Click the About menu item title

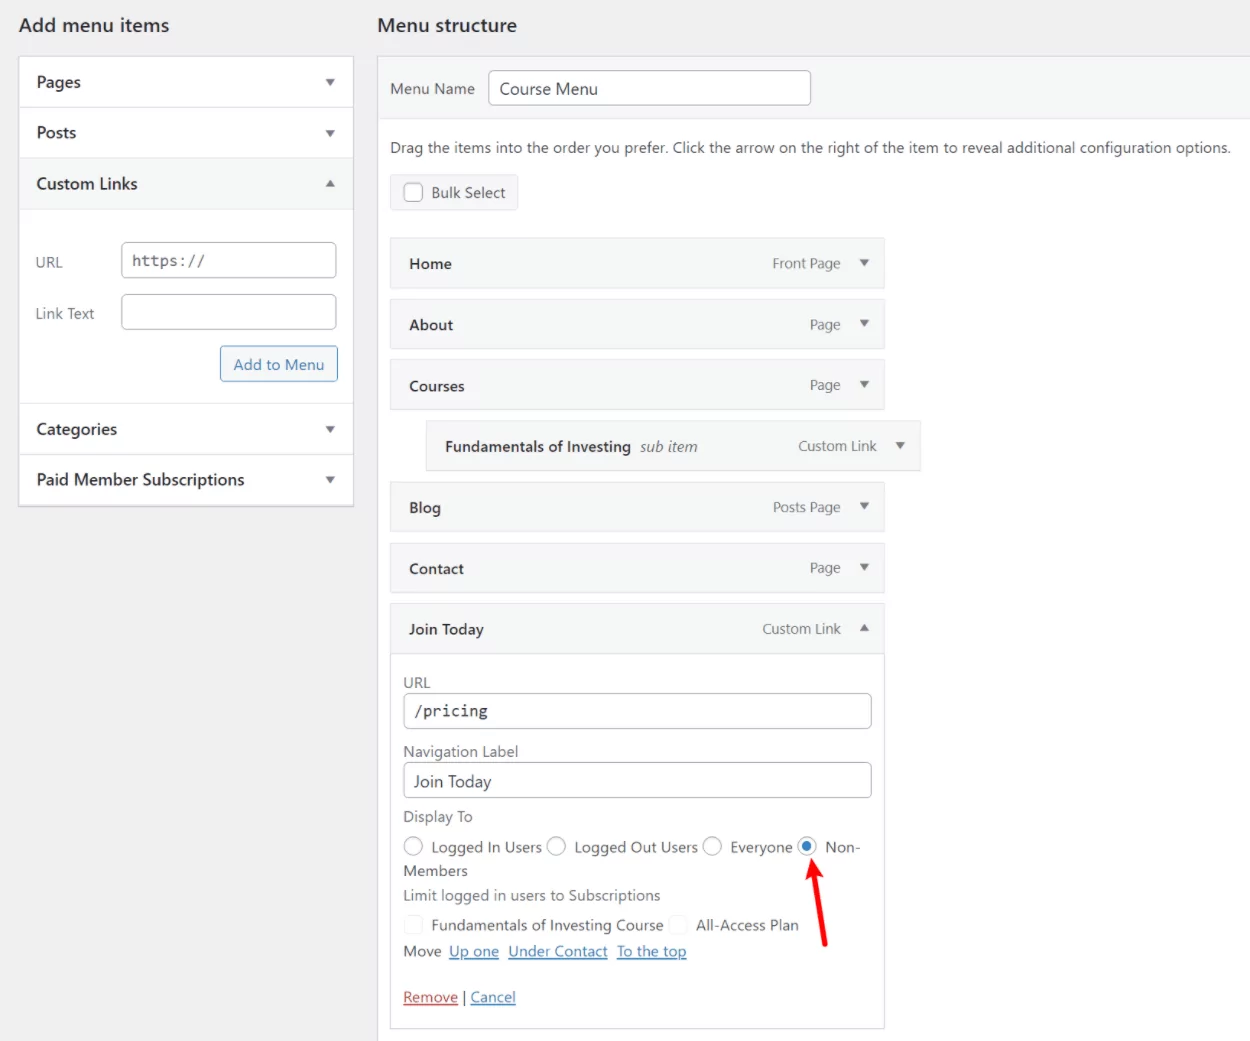431,325
